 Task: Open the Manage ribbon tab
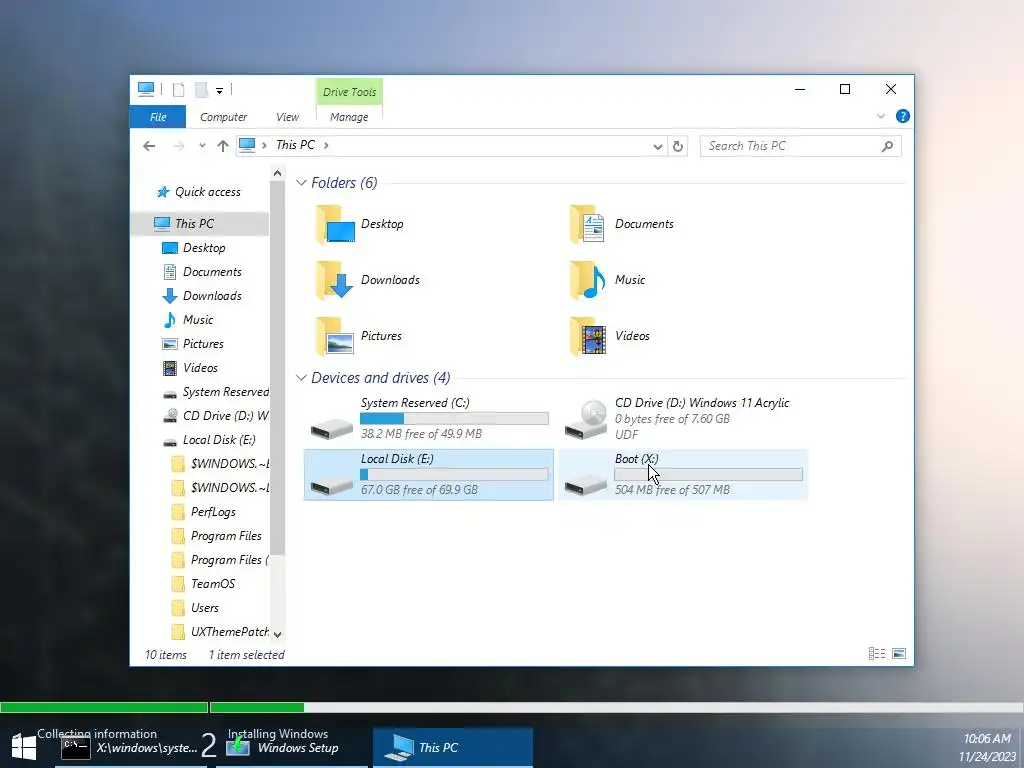coord(349,117)
